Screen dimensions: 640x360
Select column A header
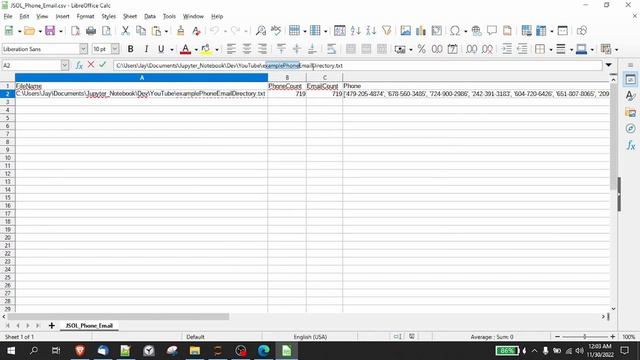coord(141,78)
